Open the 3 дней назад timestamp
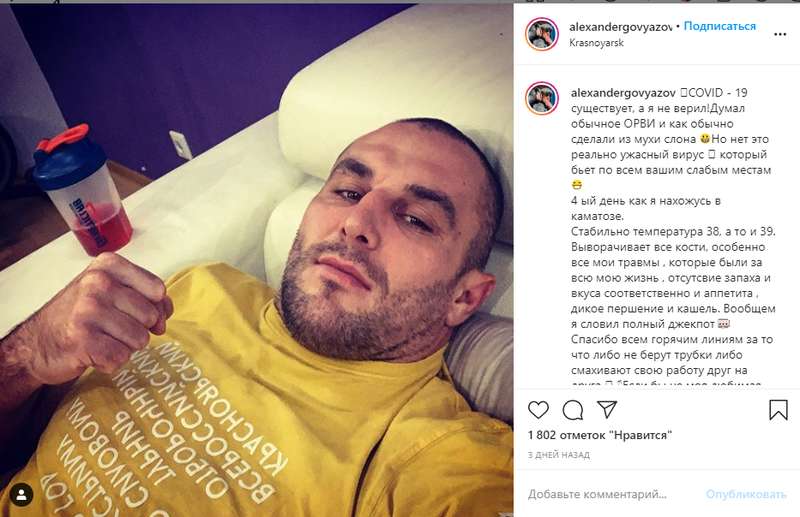Screen dimensions: 800x517 559,454
